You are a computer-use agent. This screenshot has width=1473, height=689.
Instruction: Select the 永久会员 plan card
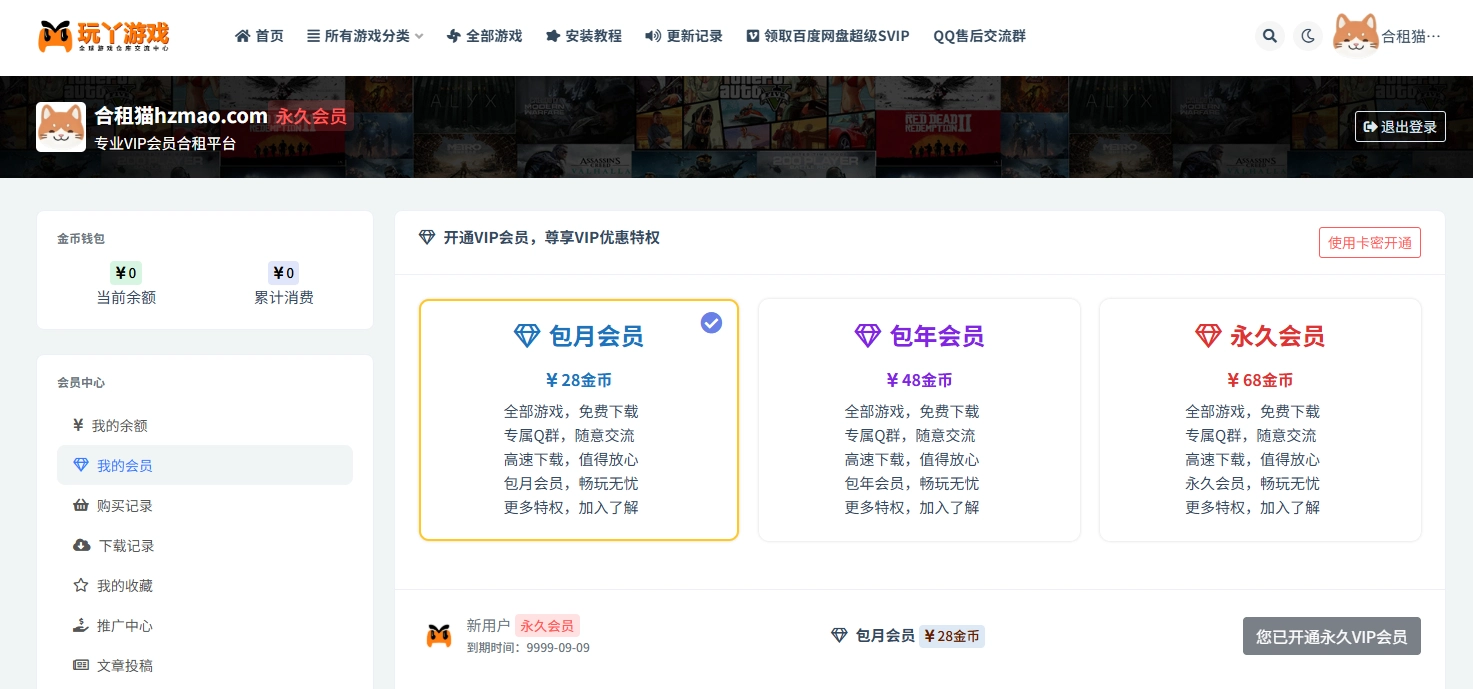[1260, 420]
